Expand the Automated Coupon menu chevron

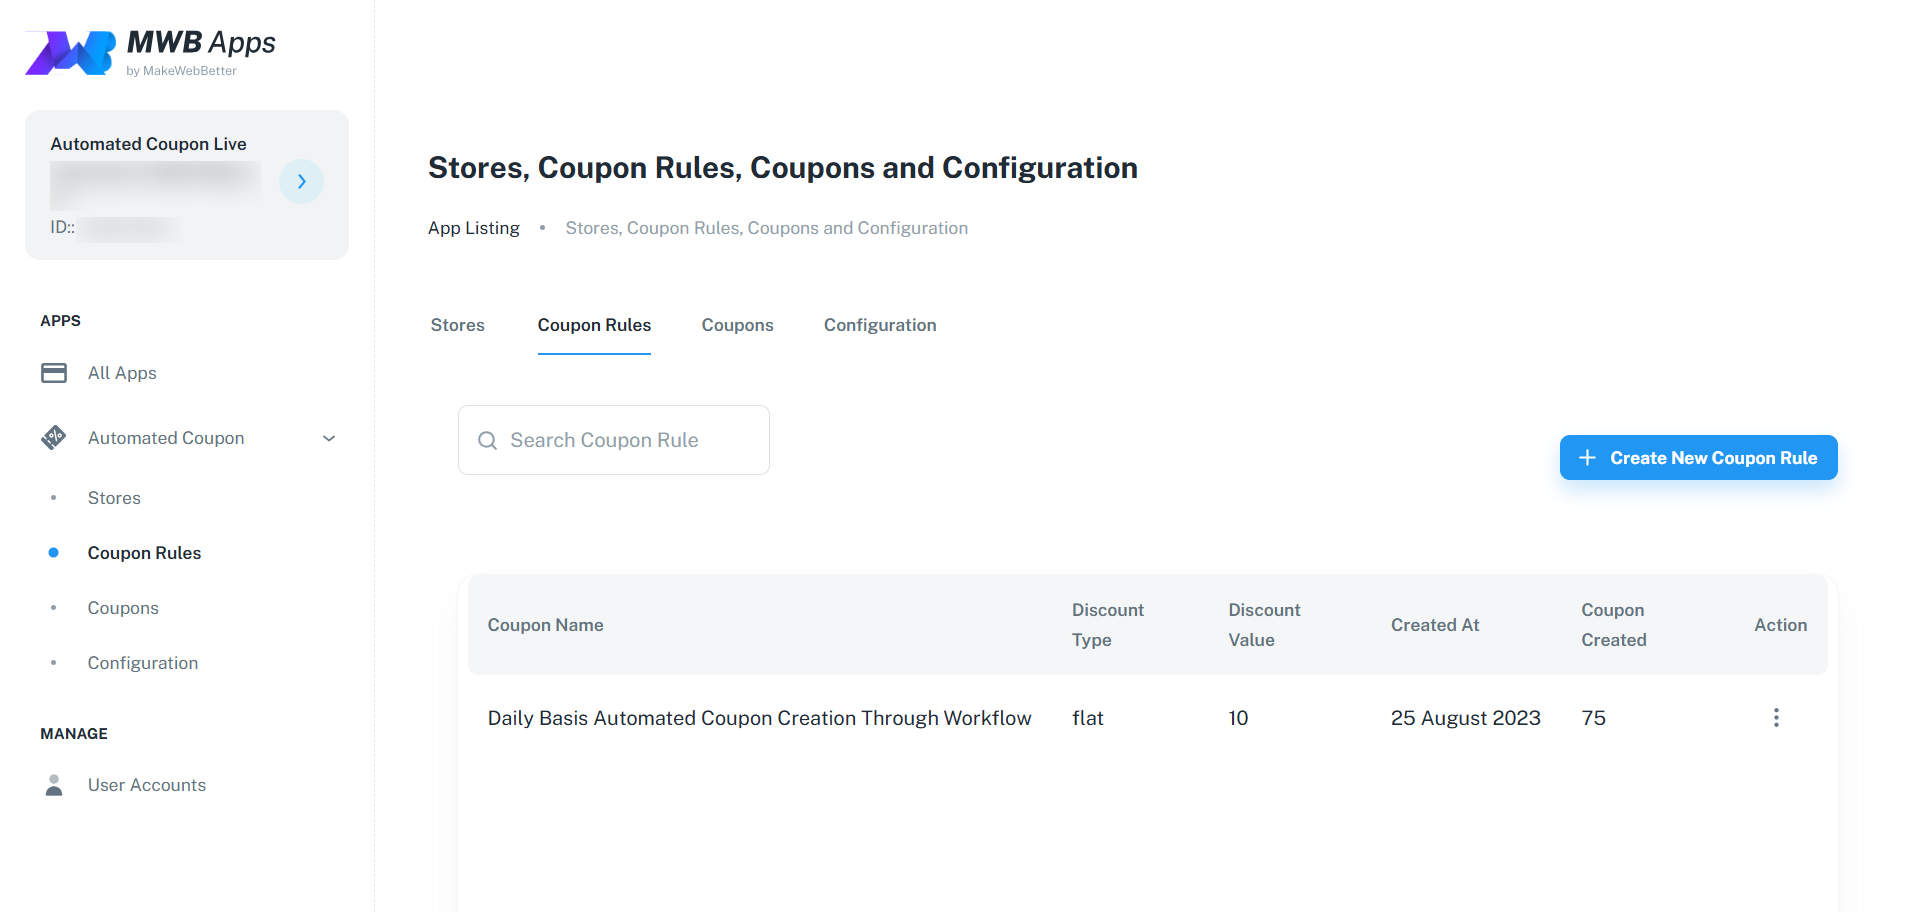click(x=328, y=438)
